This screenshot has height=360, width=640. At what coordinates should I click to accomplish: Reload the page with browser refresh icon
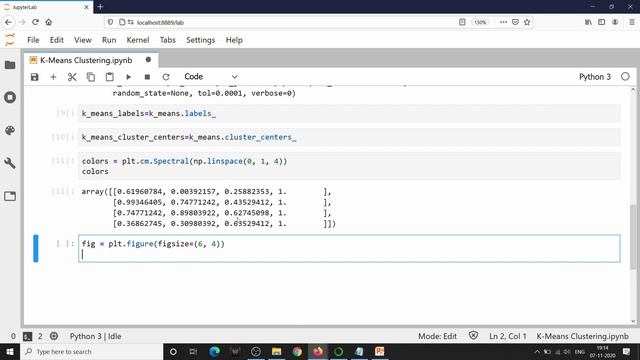36,22
